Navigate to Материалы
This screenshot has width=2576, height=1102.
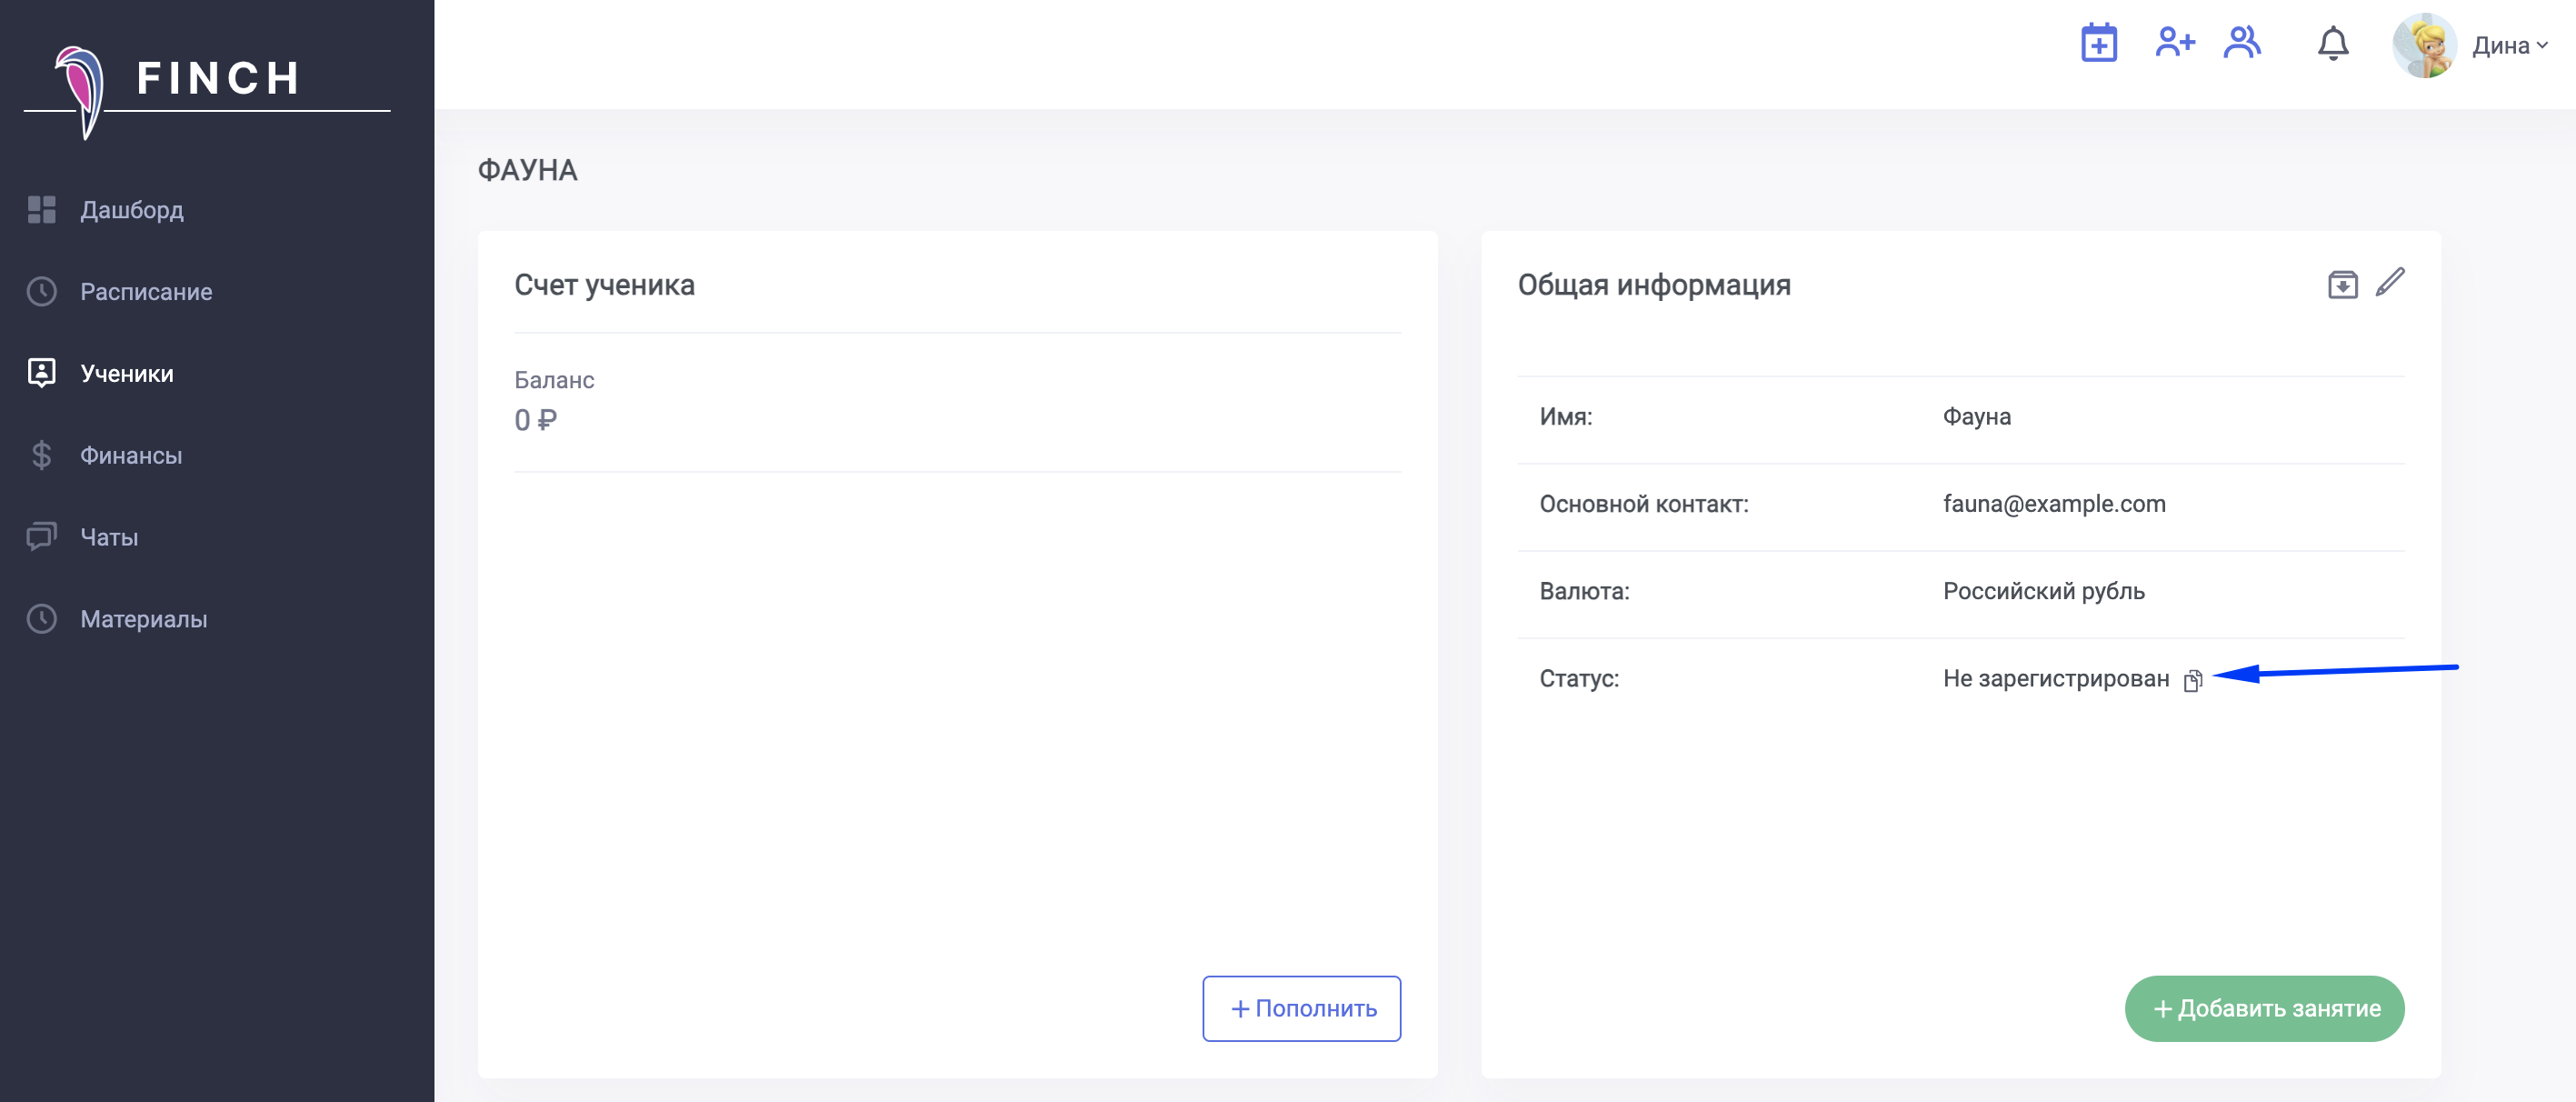[143, 620]
